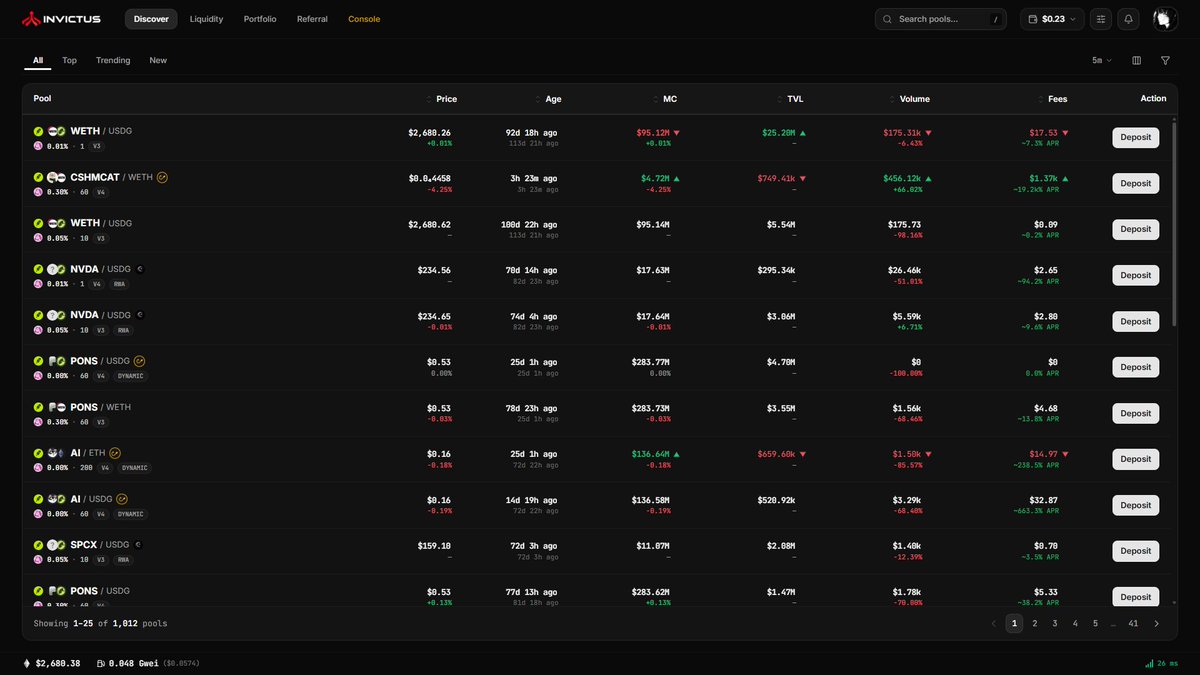1200x675 pixels.
Task: Click the badge icon next to AI / ETH
Action: coord(115,453)
